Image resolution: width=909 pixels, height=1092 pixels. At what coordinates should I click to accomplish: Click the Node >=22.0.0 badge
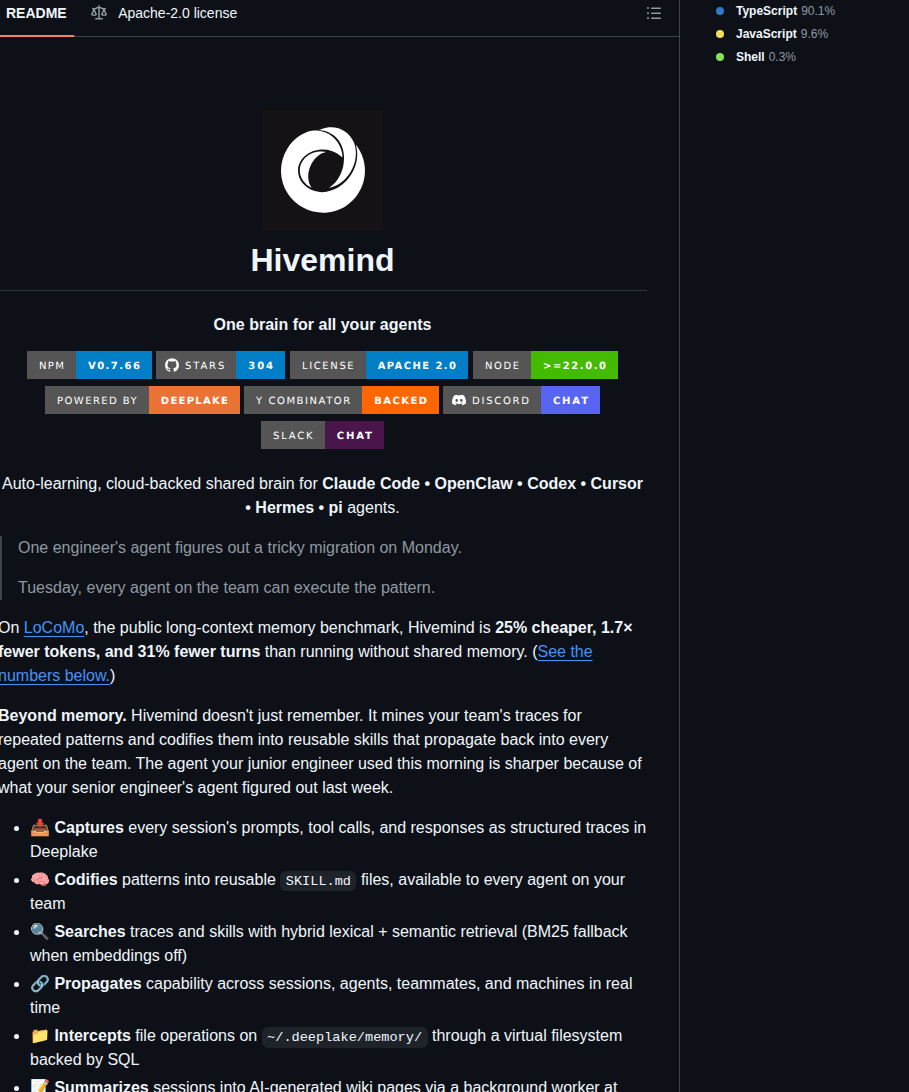coord(545,365)
